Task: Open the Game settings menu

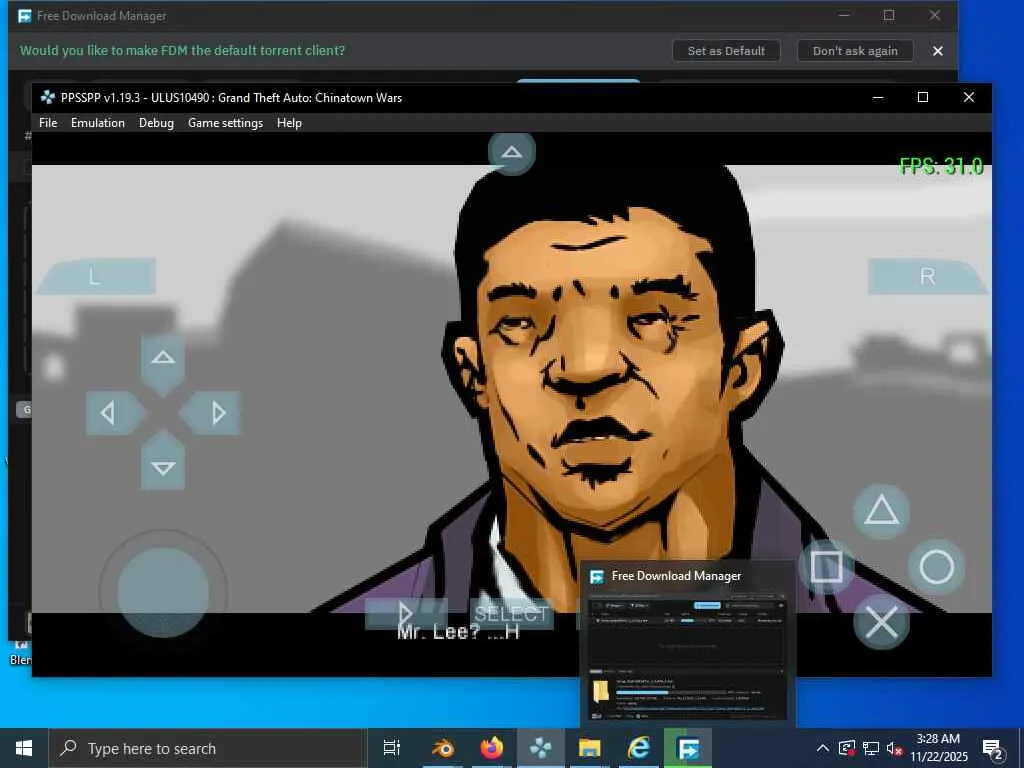Action: (225, 123)
